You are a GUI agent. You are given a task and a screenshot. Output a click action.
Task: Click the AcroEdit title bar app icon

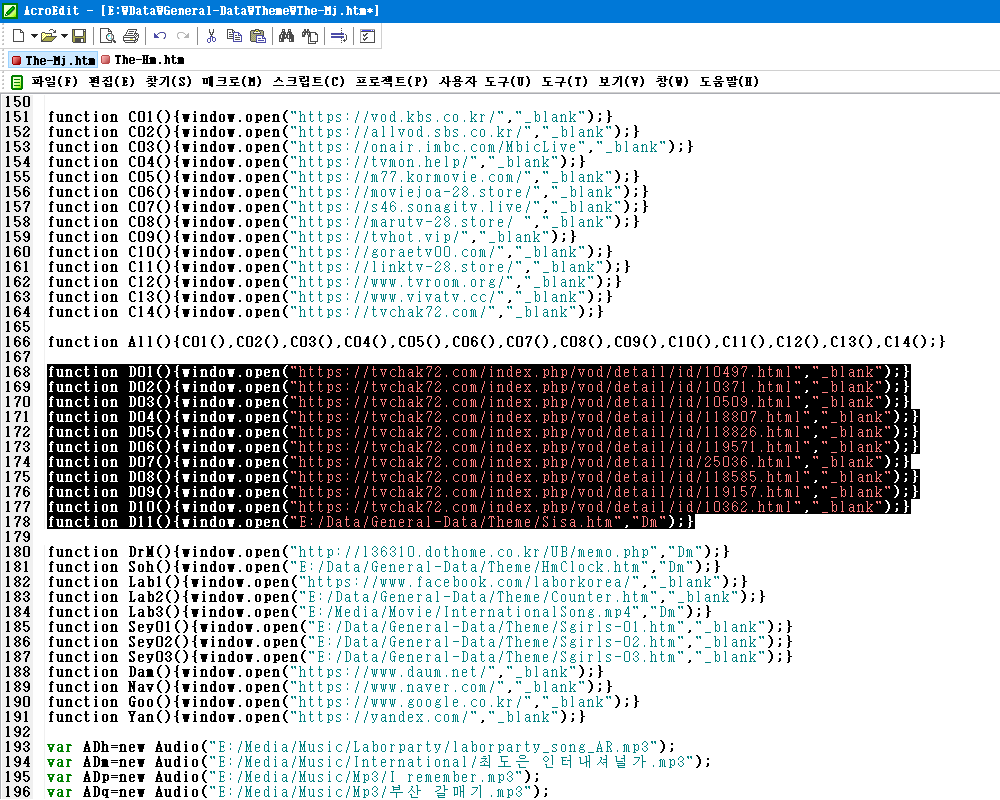pos(10,10)
